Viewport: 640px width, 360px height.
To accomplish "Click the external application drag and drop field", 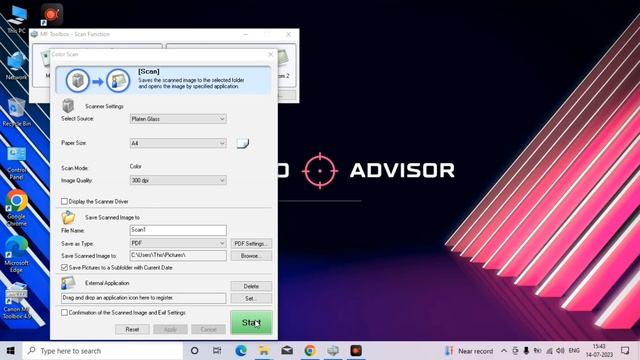I will (143, 298).
